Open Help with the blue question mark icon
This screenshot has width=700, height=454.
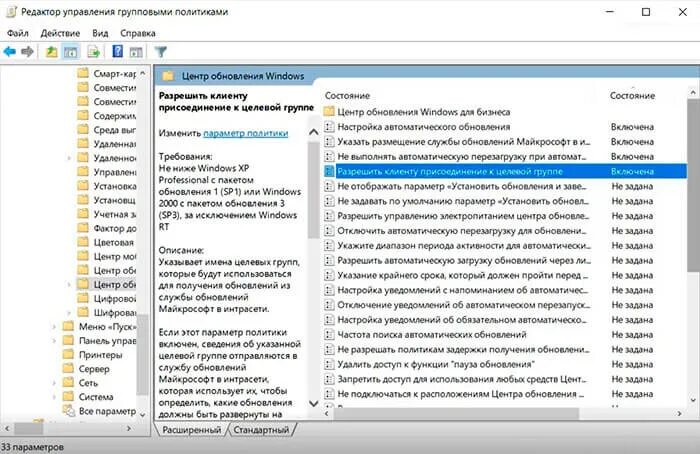point(117,51)
